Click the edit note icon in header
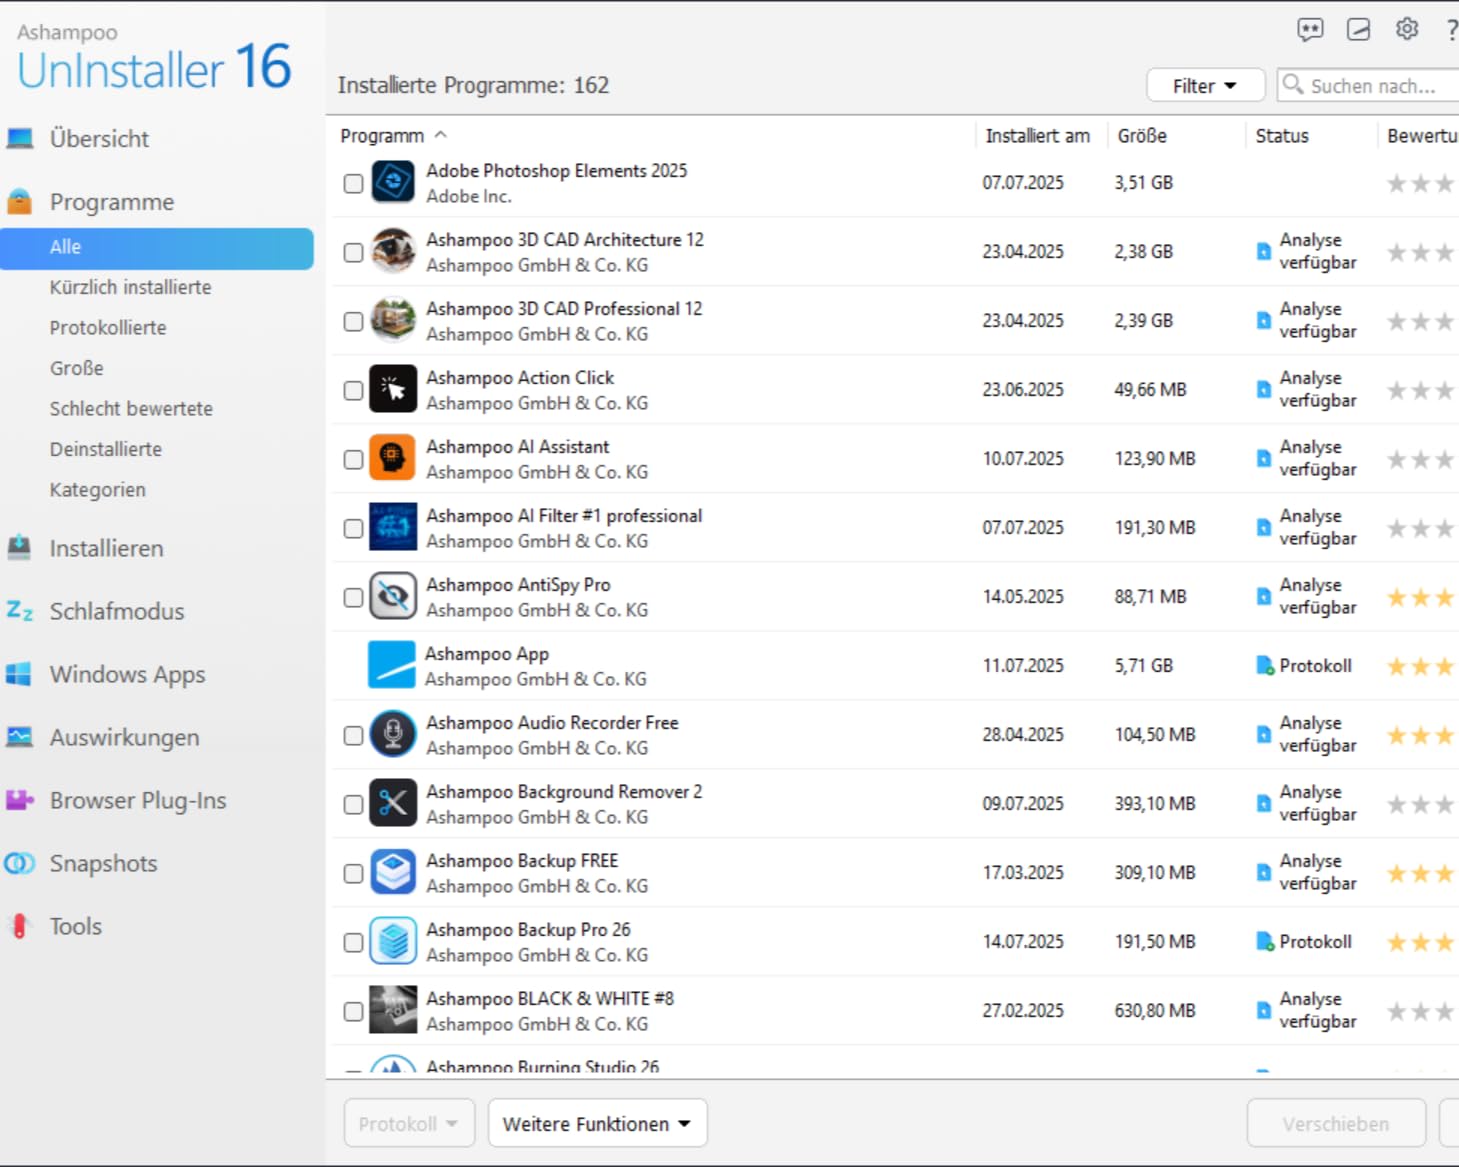Screen dimensions: 1459x1167 (1358, 30)
